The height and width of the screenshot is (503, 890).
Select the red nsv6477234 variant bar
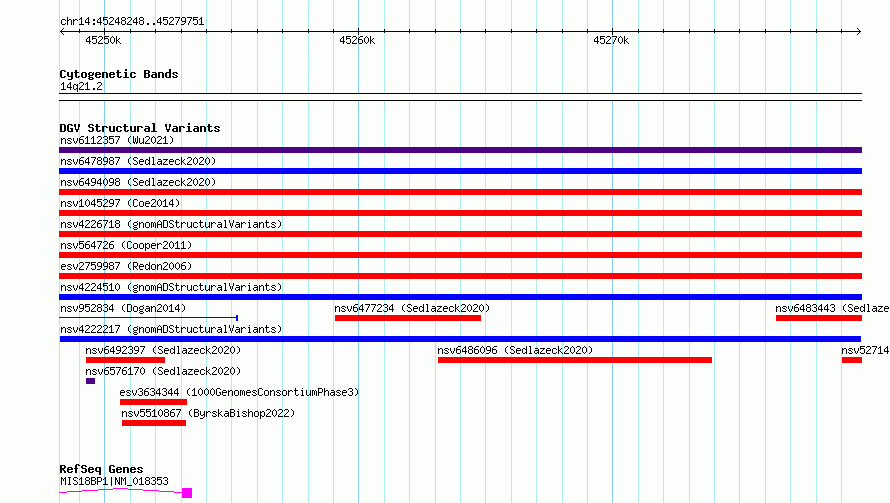pos(408,318)
